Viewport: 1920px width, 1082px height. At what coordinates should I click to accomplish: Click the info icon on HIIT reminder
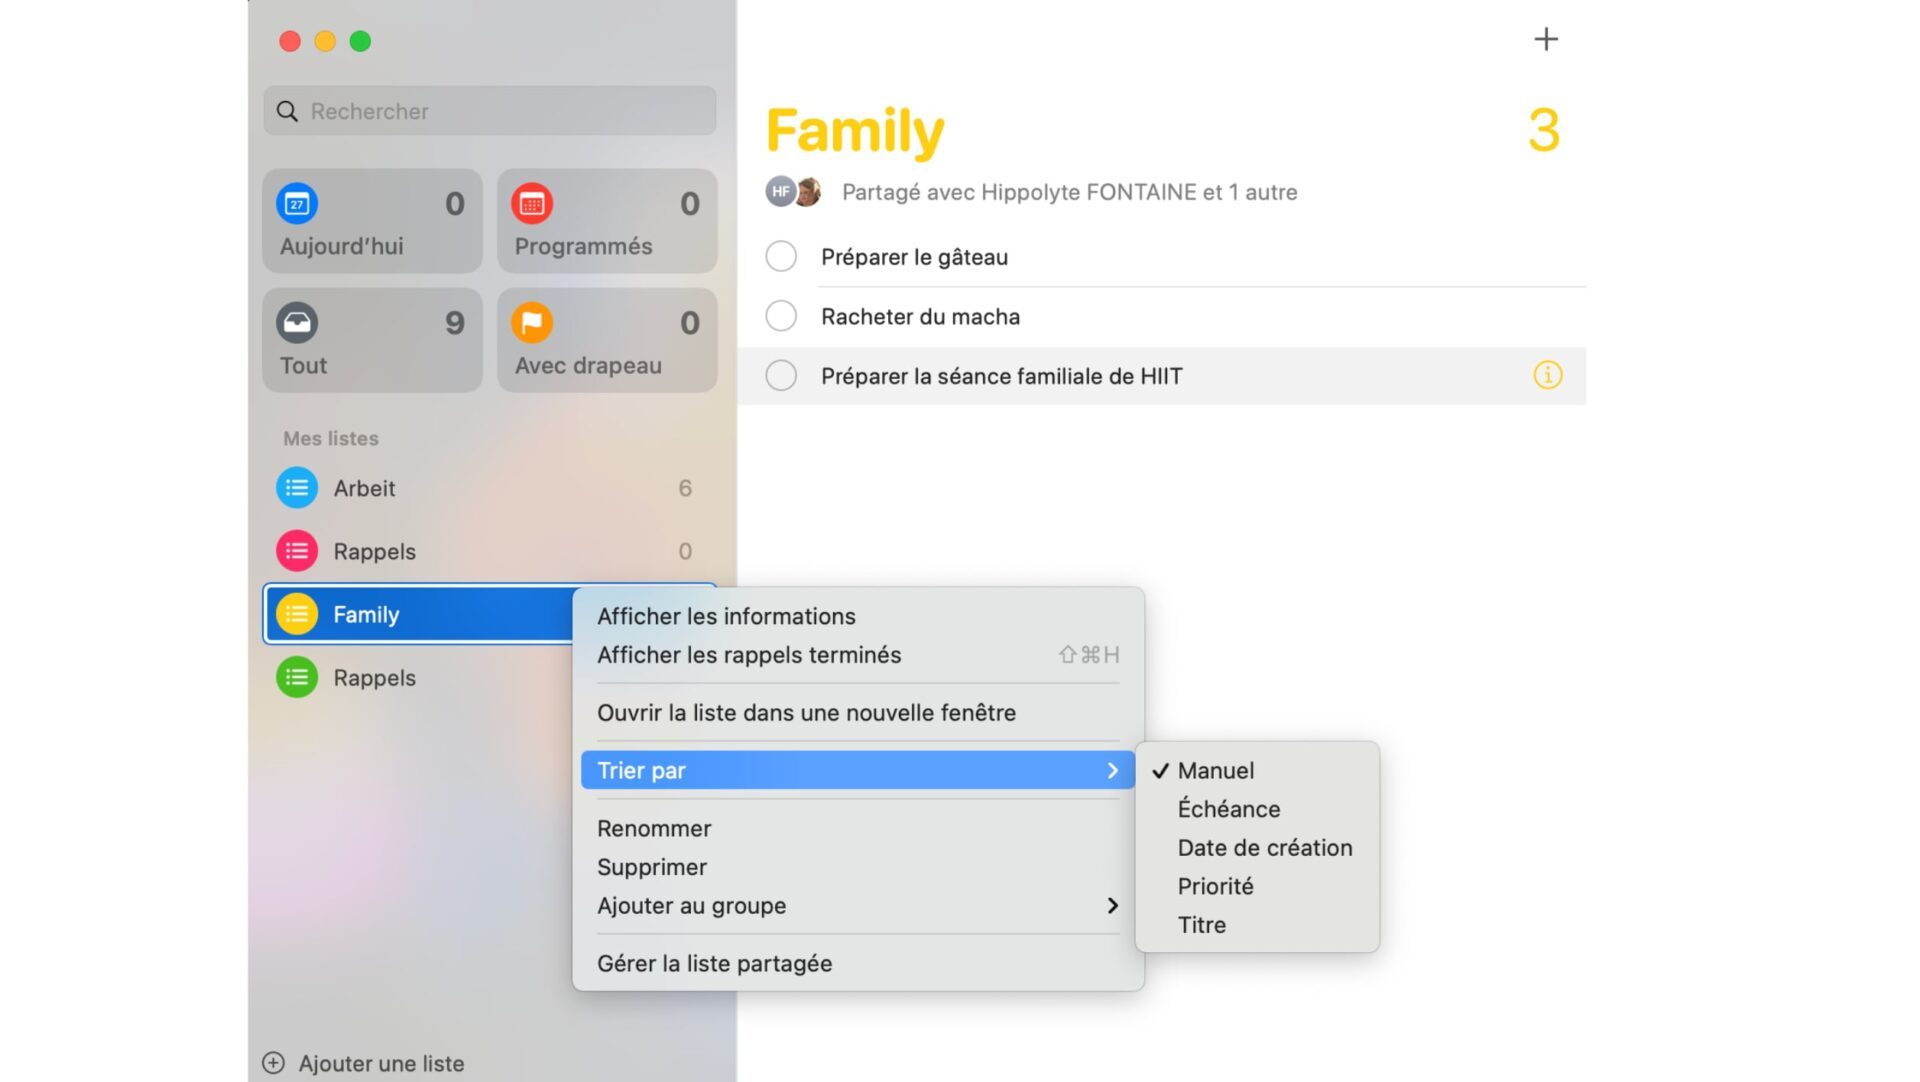tap(1547, 375)
